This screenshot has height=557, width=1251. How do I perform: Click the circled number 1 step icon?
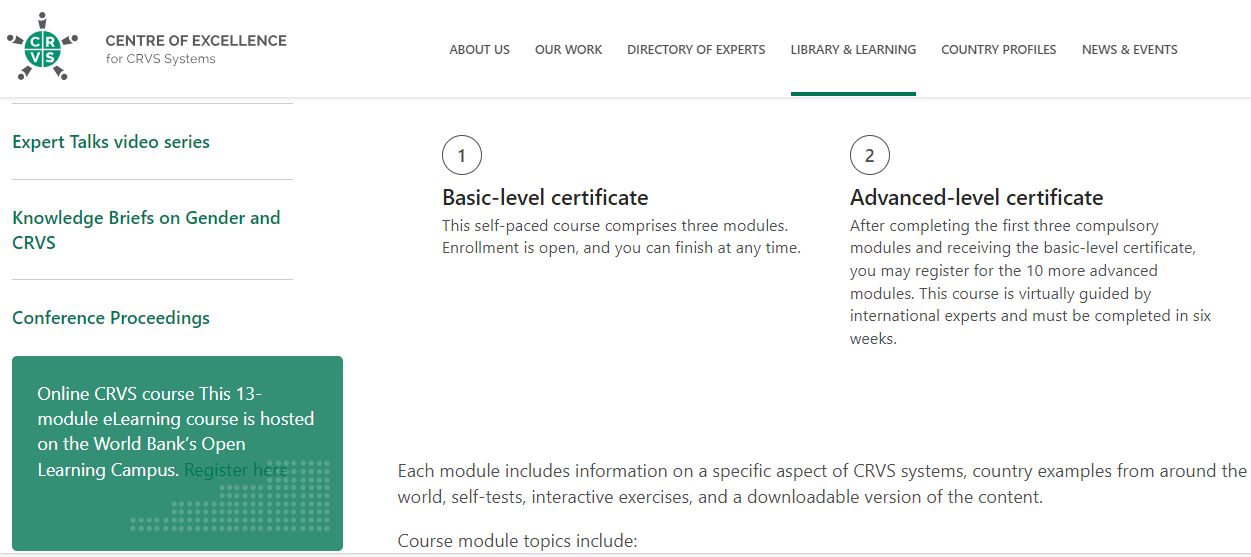coord(461,156)
